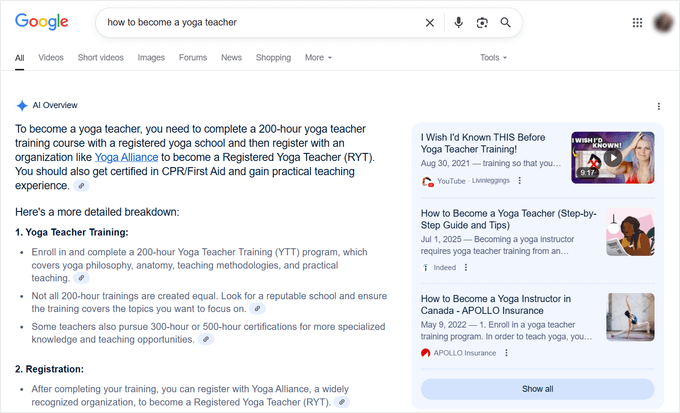The width and height of the screenshot is (680, 413).
Task: Switch to the News tab
Action: 231,57
